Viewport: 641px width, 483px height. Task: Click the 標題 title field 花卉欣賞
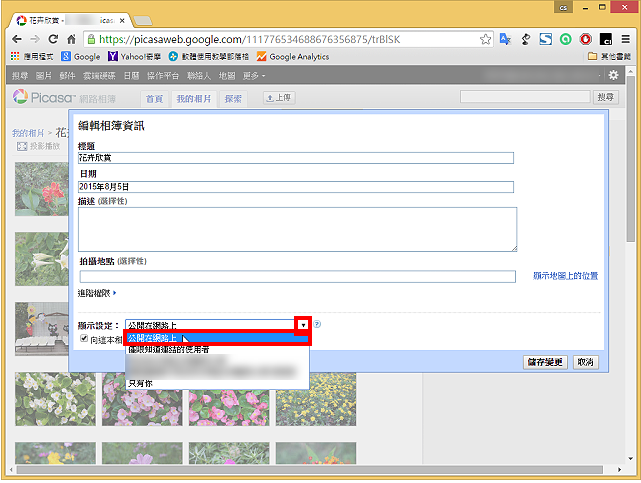pyautogui.click(x=296, y=158)
